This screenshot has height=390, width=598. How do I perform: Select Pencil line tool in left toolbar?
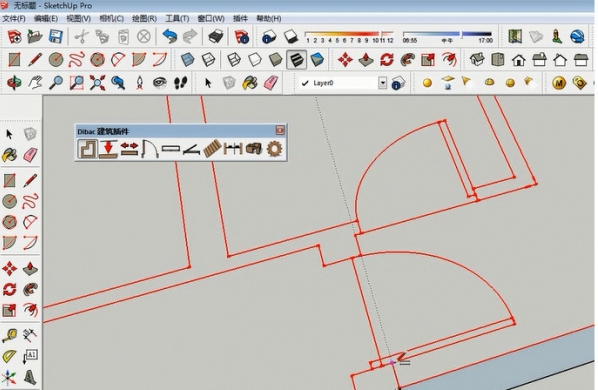tap(30, 180)
